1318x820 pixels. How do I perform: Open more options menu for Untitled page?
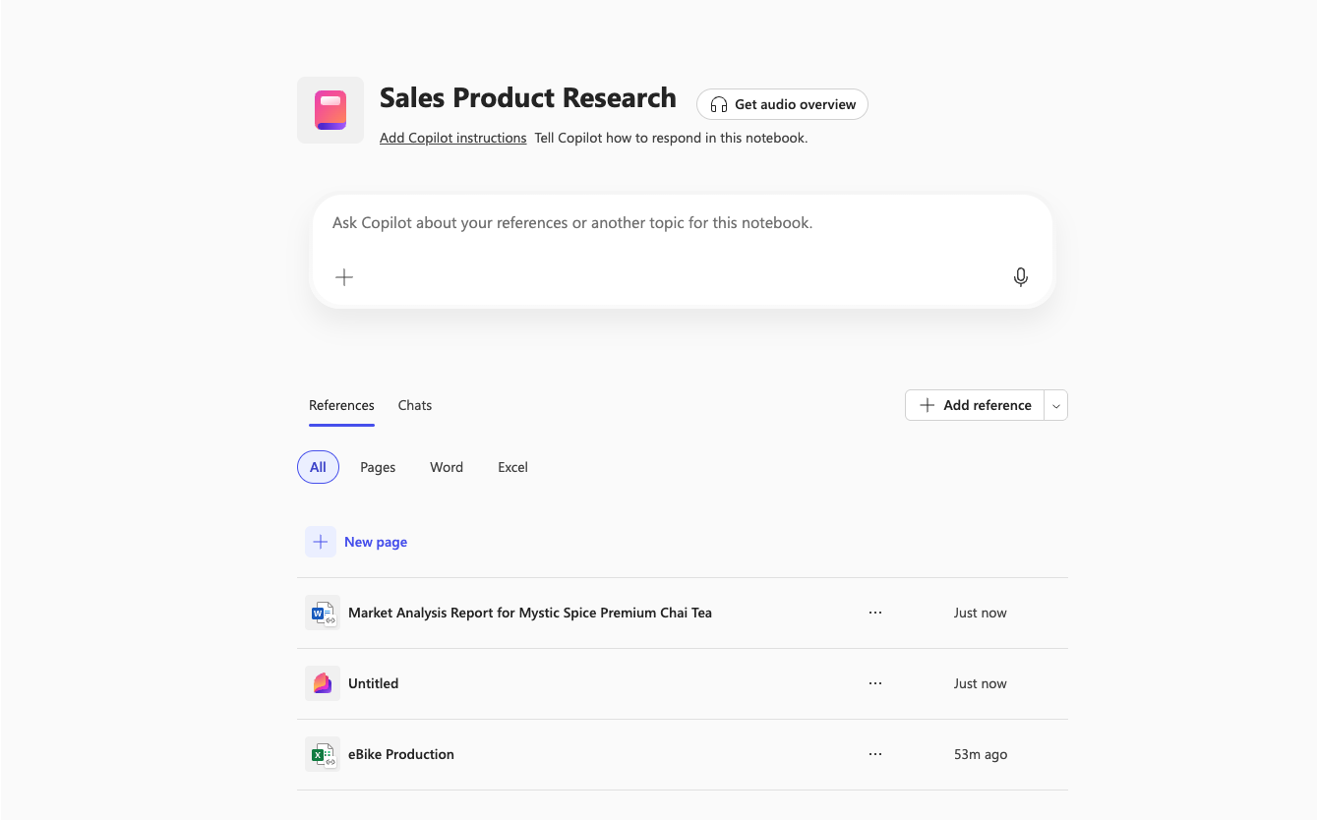point(875,684)
